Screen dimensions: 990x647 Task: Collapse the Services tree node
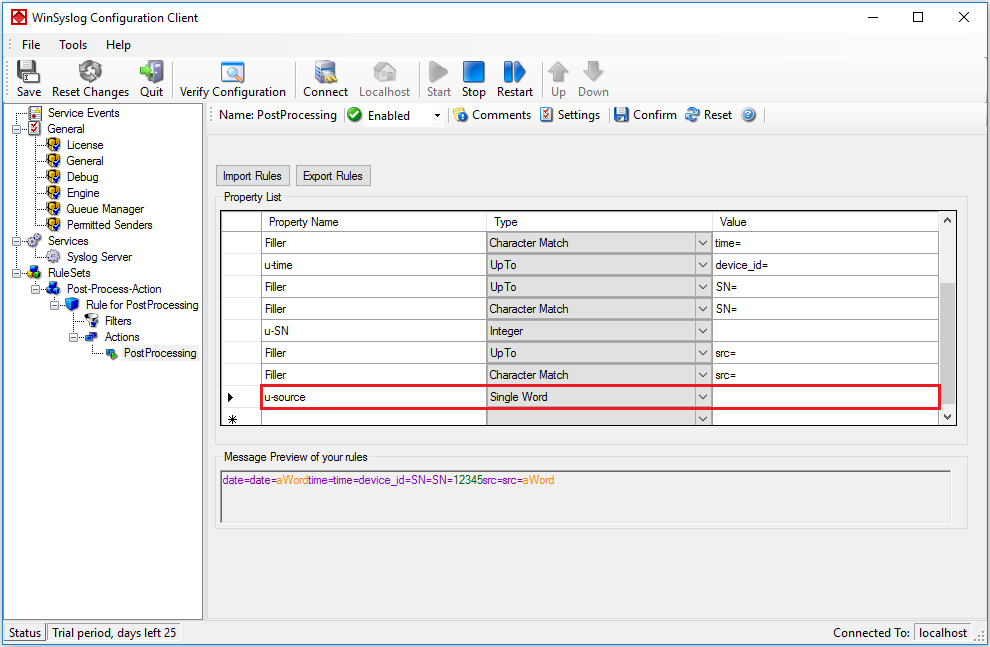pos(16,241)
